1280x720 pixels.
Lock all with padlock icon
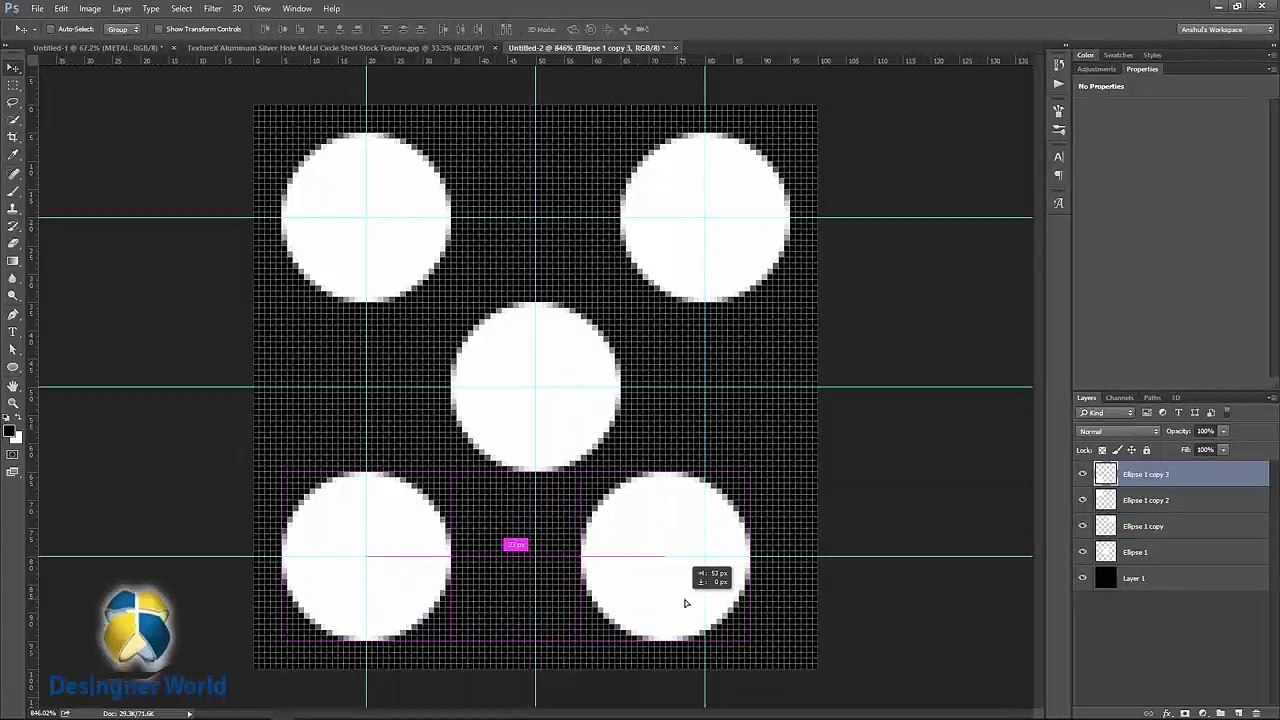tap(1146, 450)
